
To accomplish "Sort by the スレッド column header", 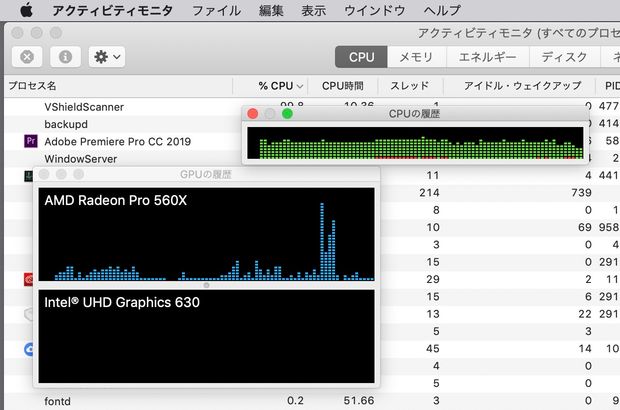I will pos(409,86).
